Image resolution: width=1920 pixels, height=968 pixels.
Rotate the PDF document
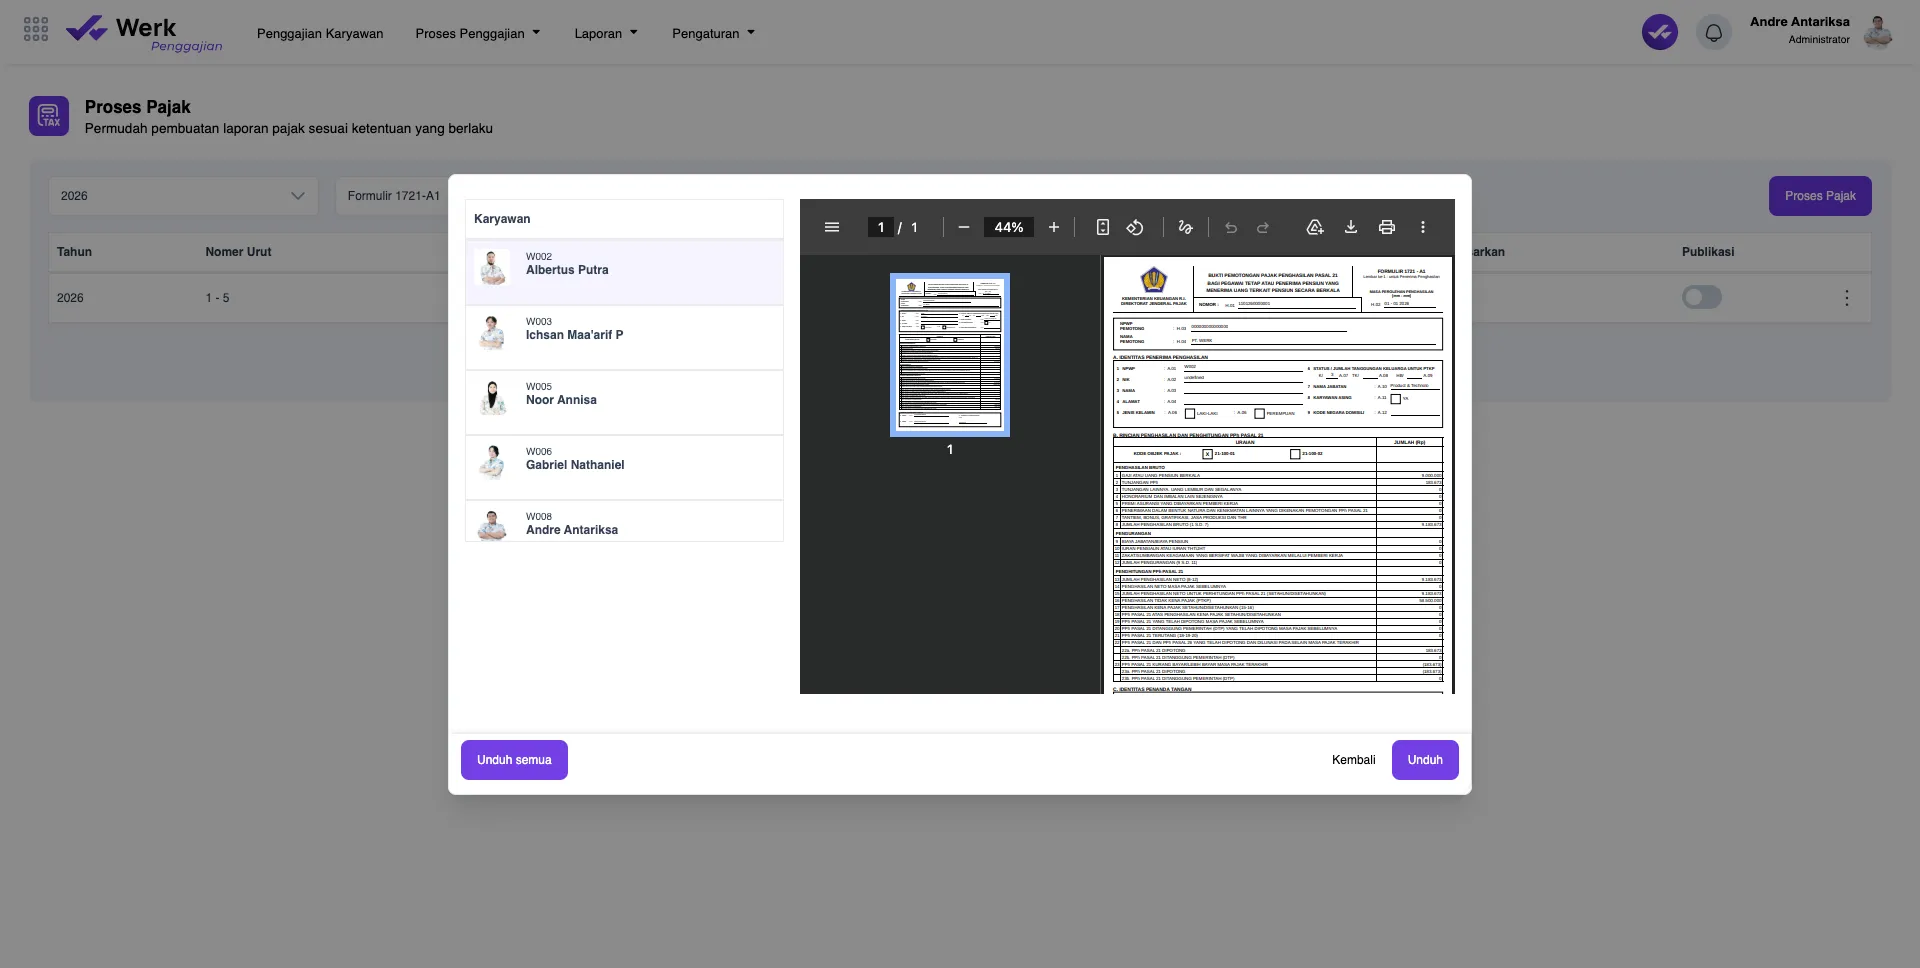coord(1135,228)
